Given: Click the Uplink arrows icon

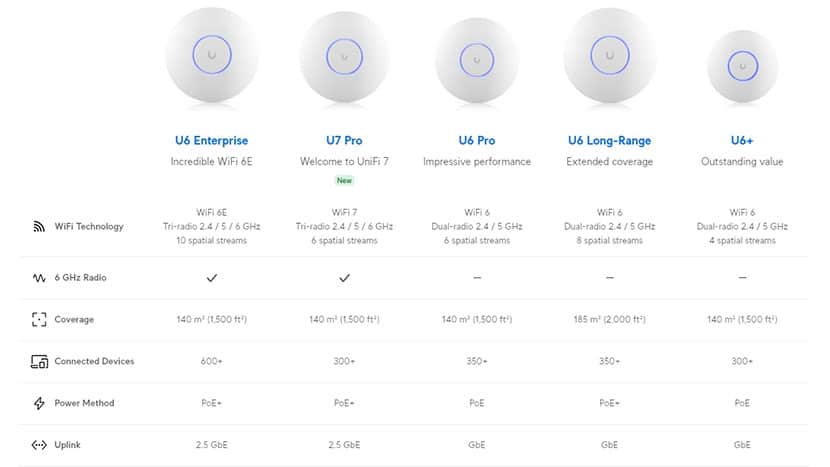Looking at the screenshot, I should 39,445.
